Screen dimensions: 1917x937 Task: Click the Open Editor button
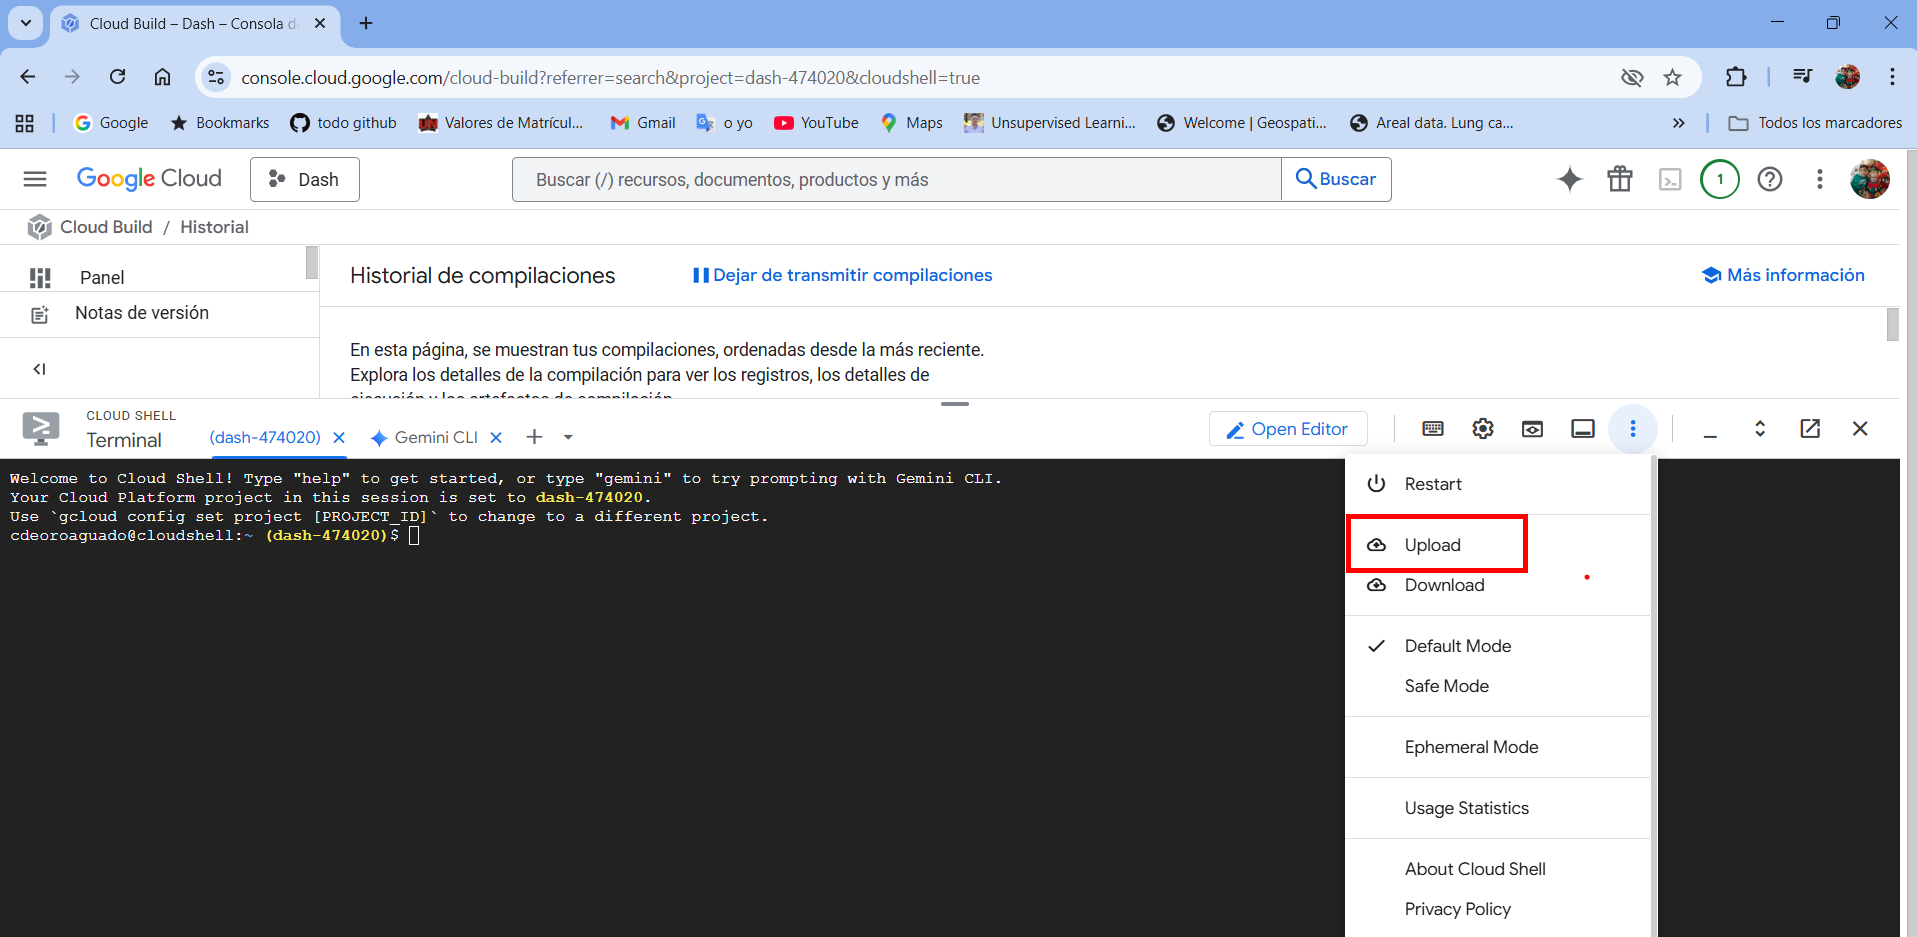(1288, 429)
